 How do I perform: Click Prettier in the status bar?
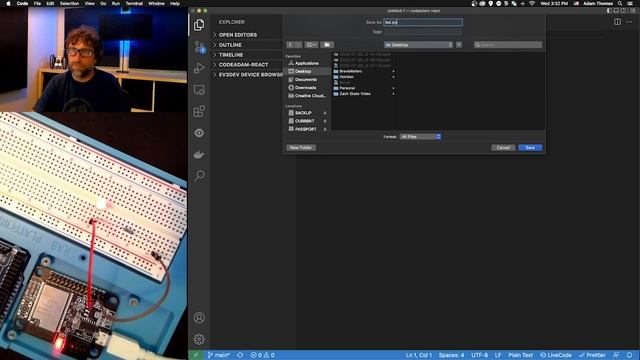(x=592, y=355)
